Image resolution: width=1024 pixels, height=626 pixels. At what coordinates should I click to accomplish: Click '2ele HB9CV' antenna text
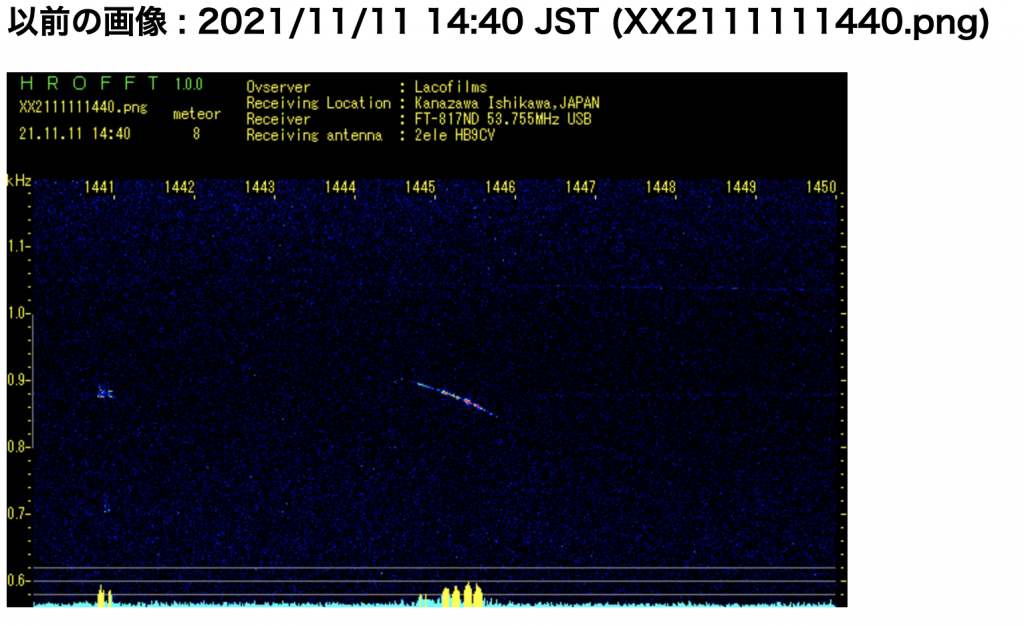[x=455, y=135]
